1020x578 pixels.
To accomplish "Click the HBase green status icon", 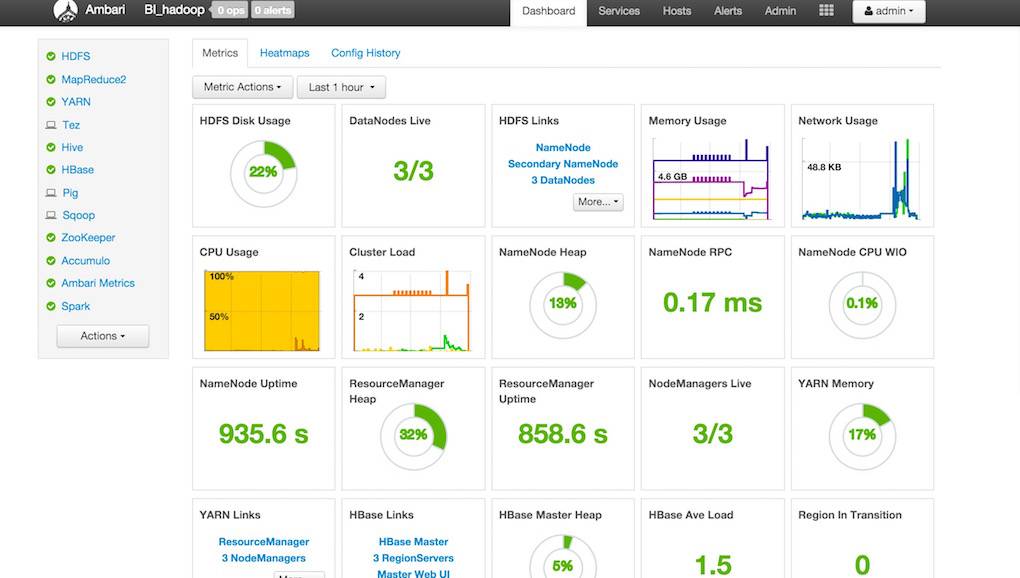I will click(51, 170).
